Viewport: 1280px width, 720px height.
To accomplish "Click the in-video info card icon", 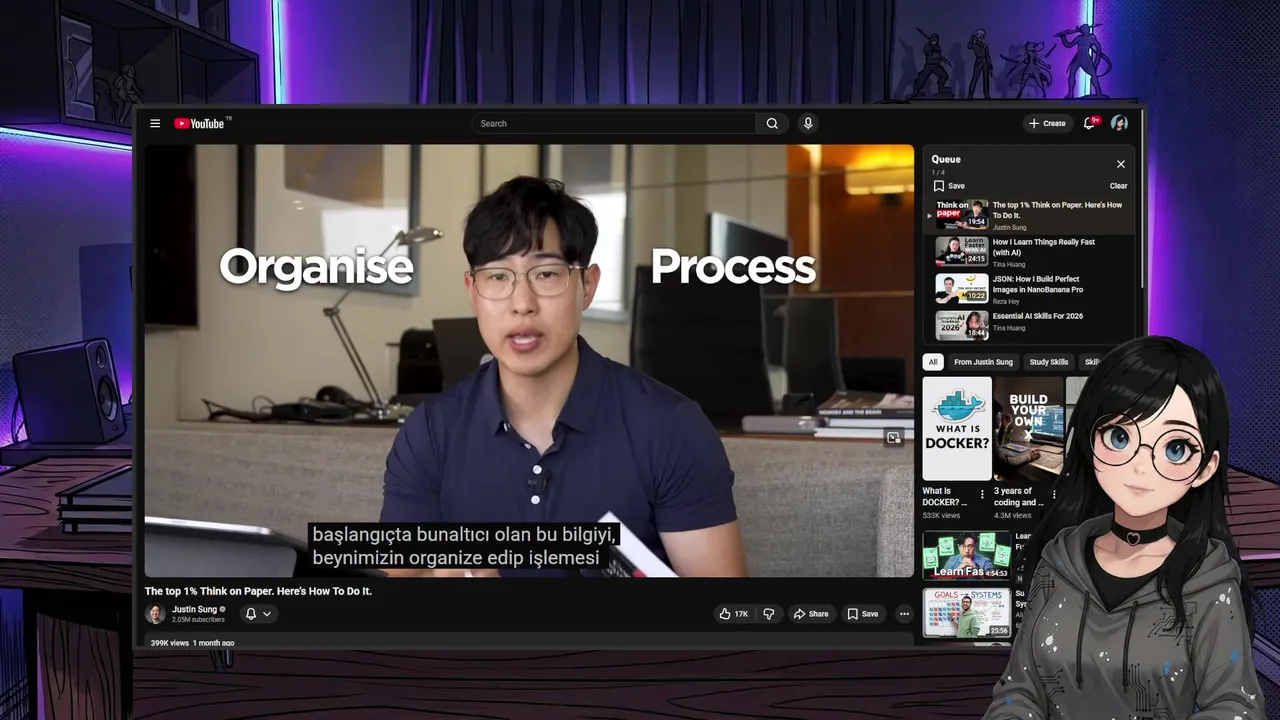I will (x=894, y=437).
